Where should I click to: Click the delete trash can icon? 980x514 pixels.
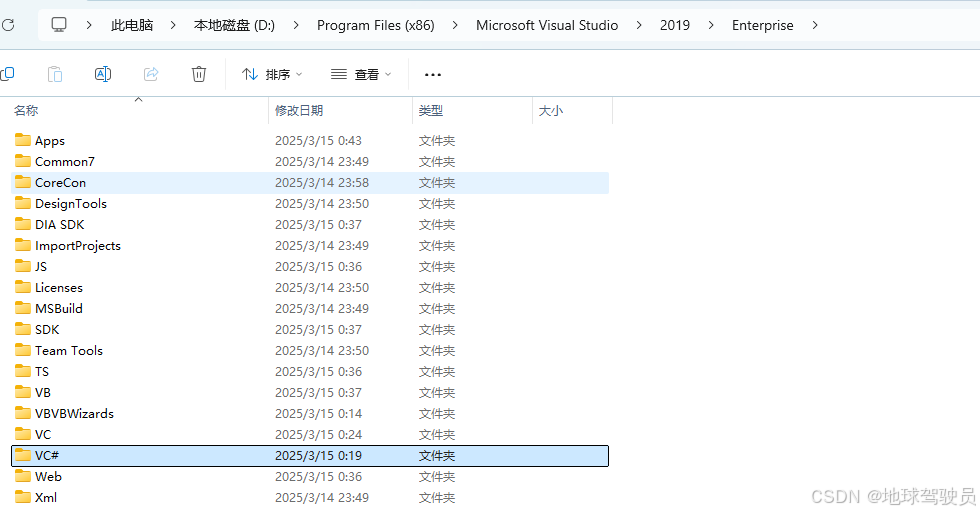click(199, 74)
